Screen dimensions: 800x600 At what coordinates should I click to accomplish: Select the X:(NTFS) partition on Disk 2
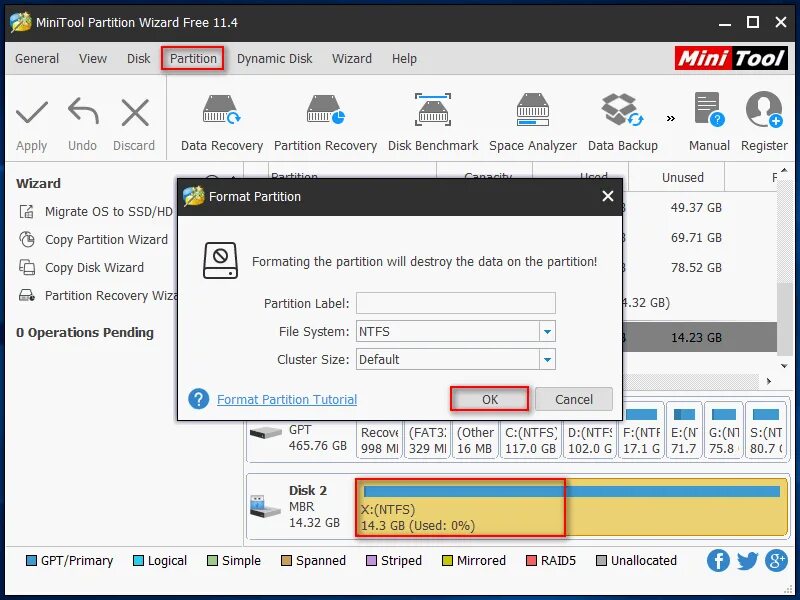(571, 508)
